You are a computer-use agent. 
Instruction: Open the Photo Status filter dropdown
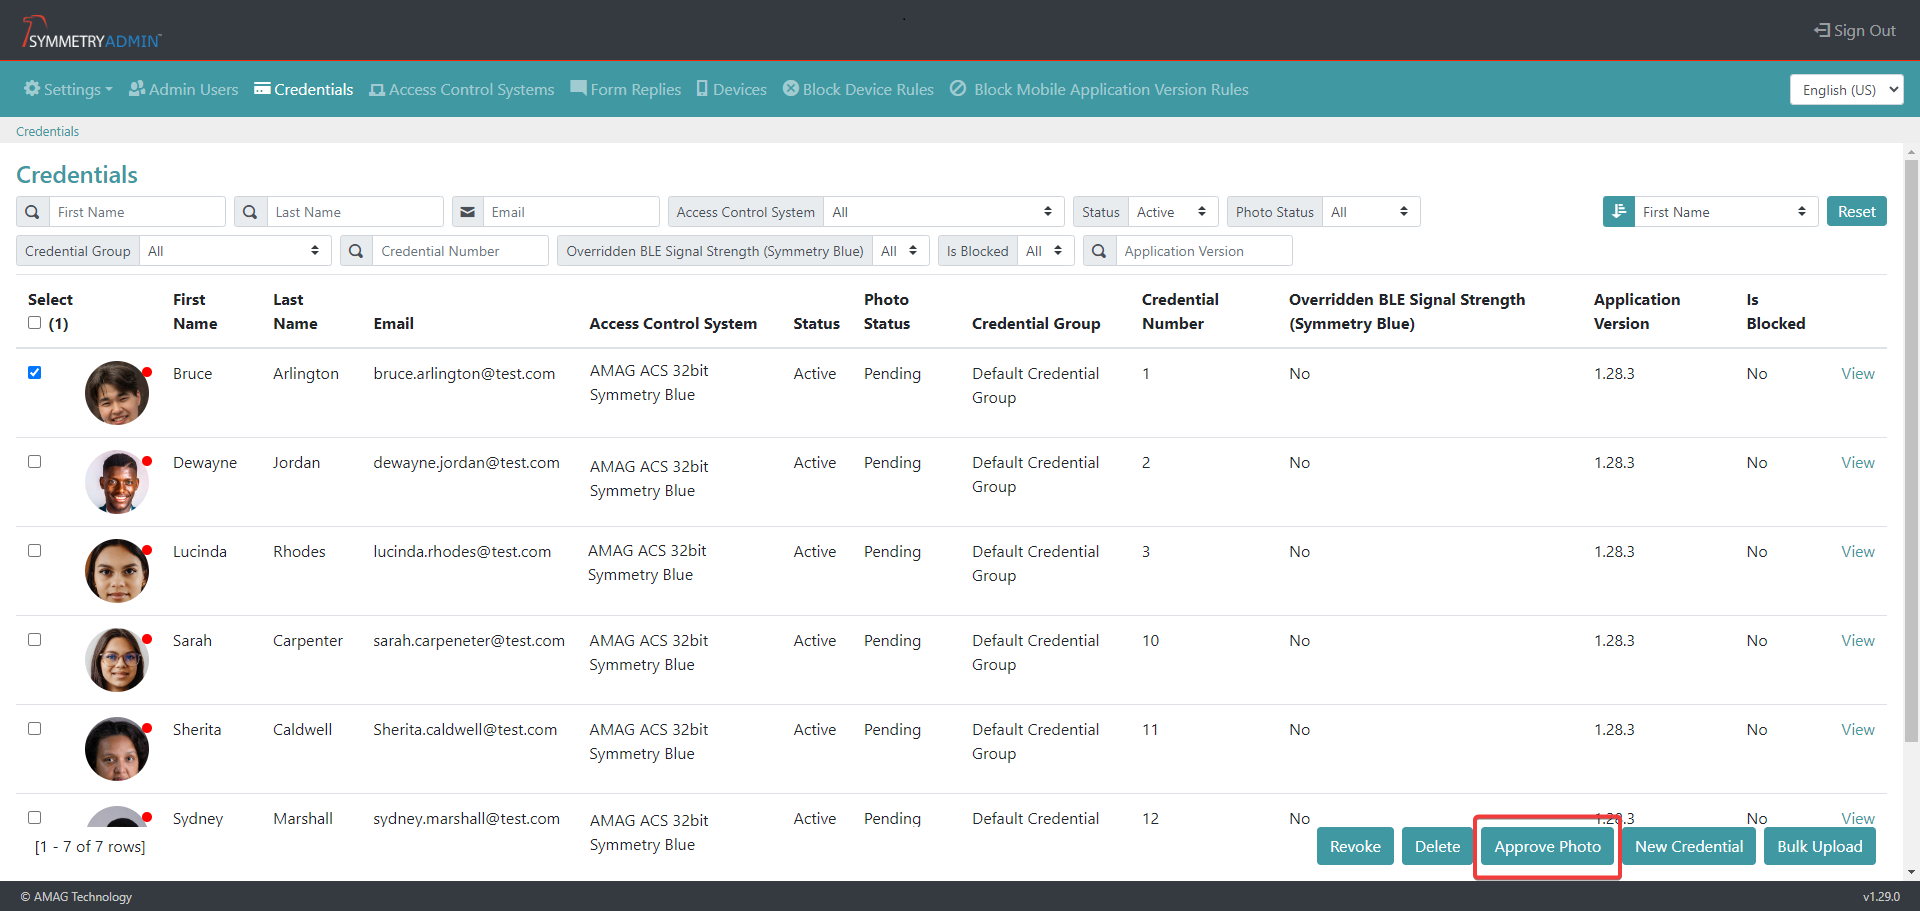(x=1371, y=212)
